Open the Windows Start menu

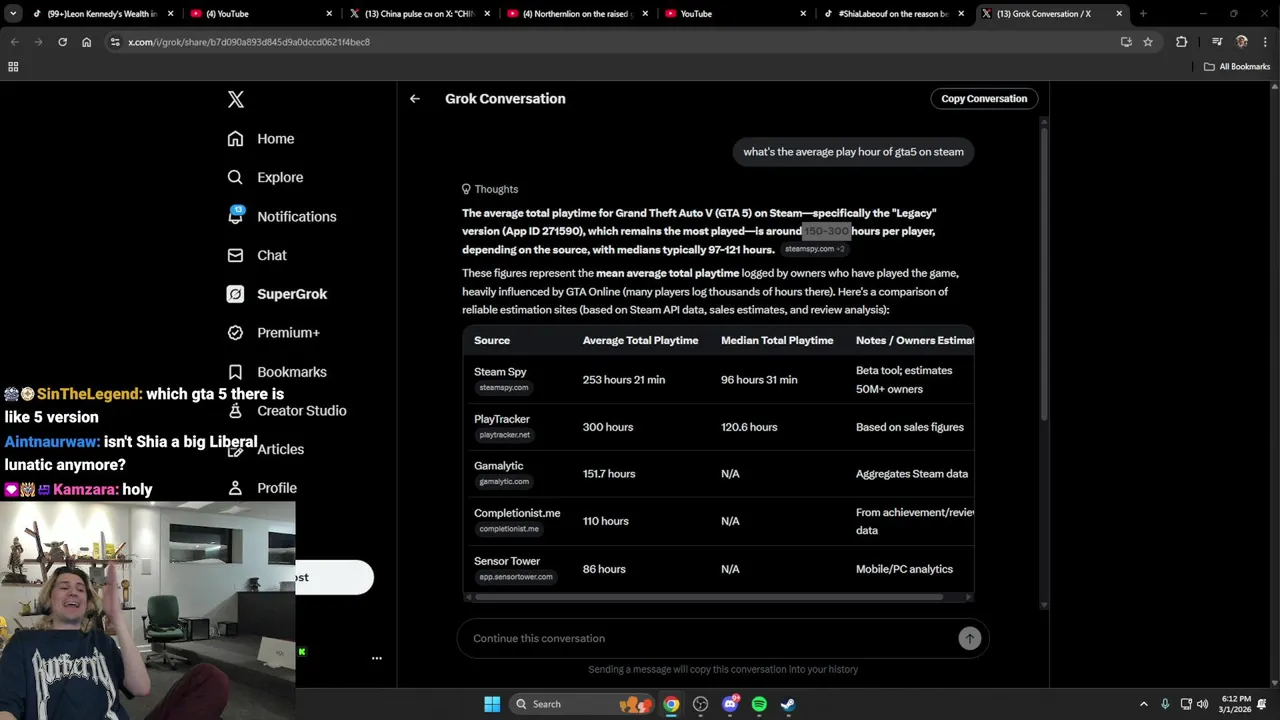(x=492, y=704)
